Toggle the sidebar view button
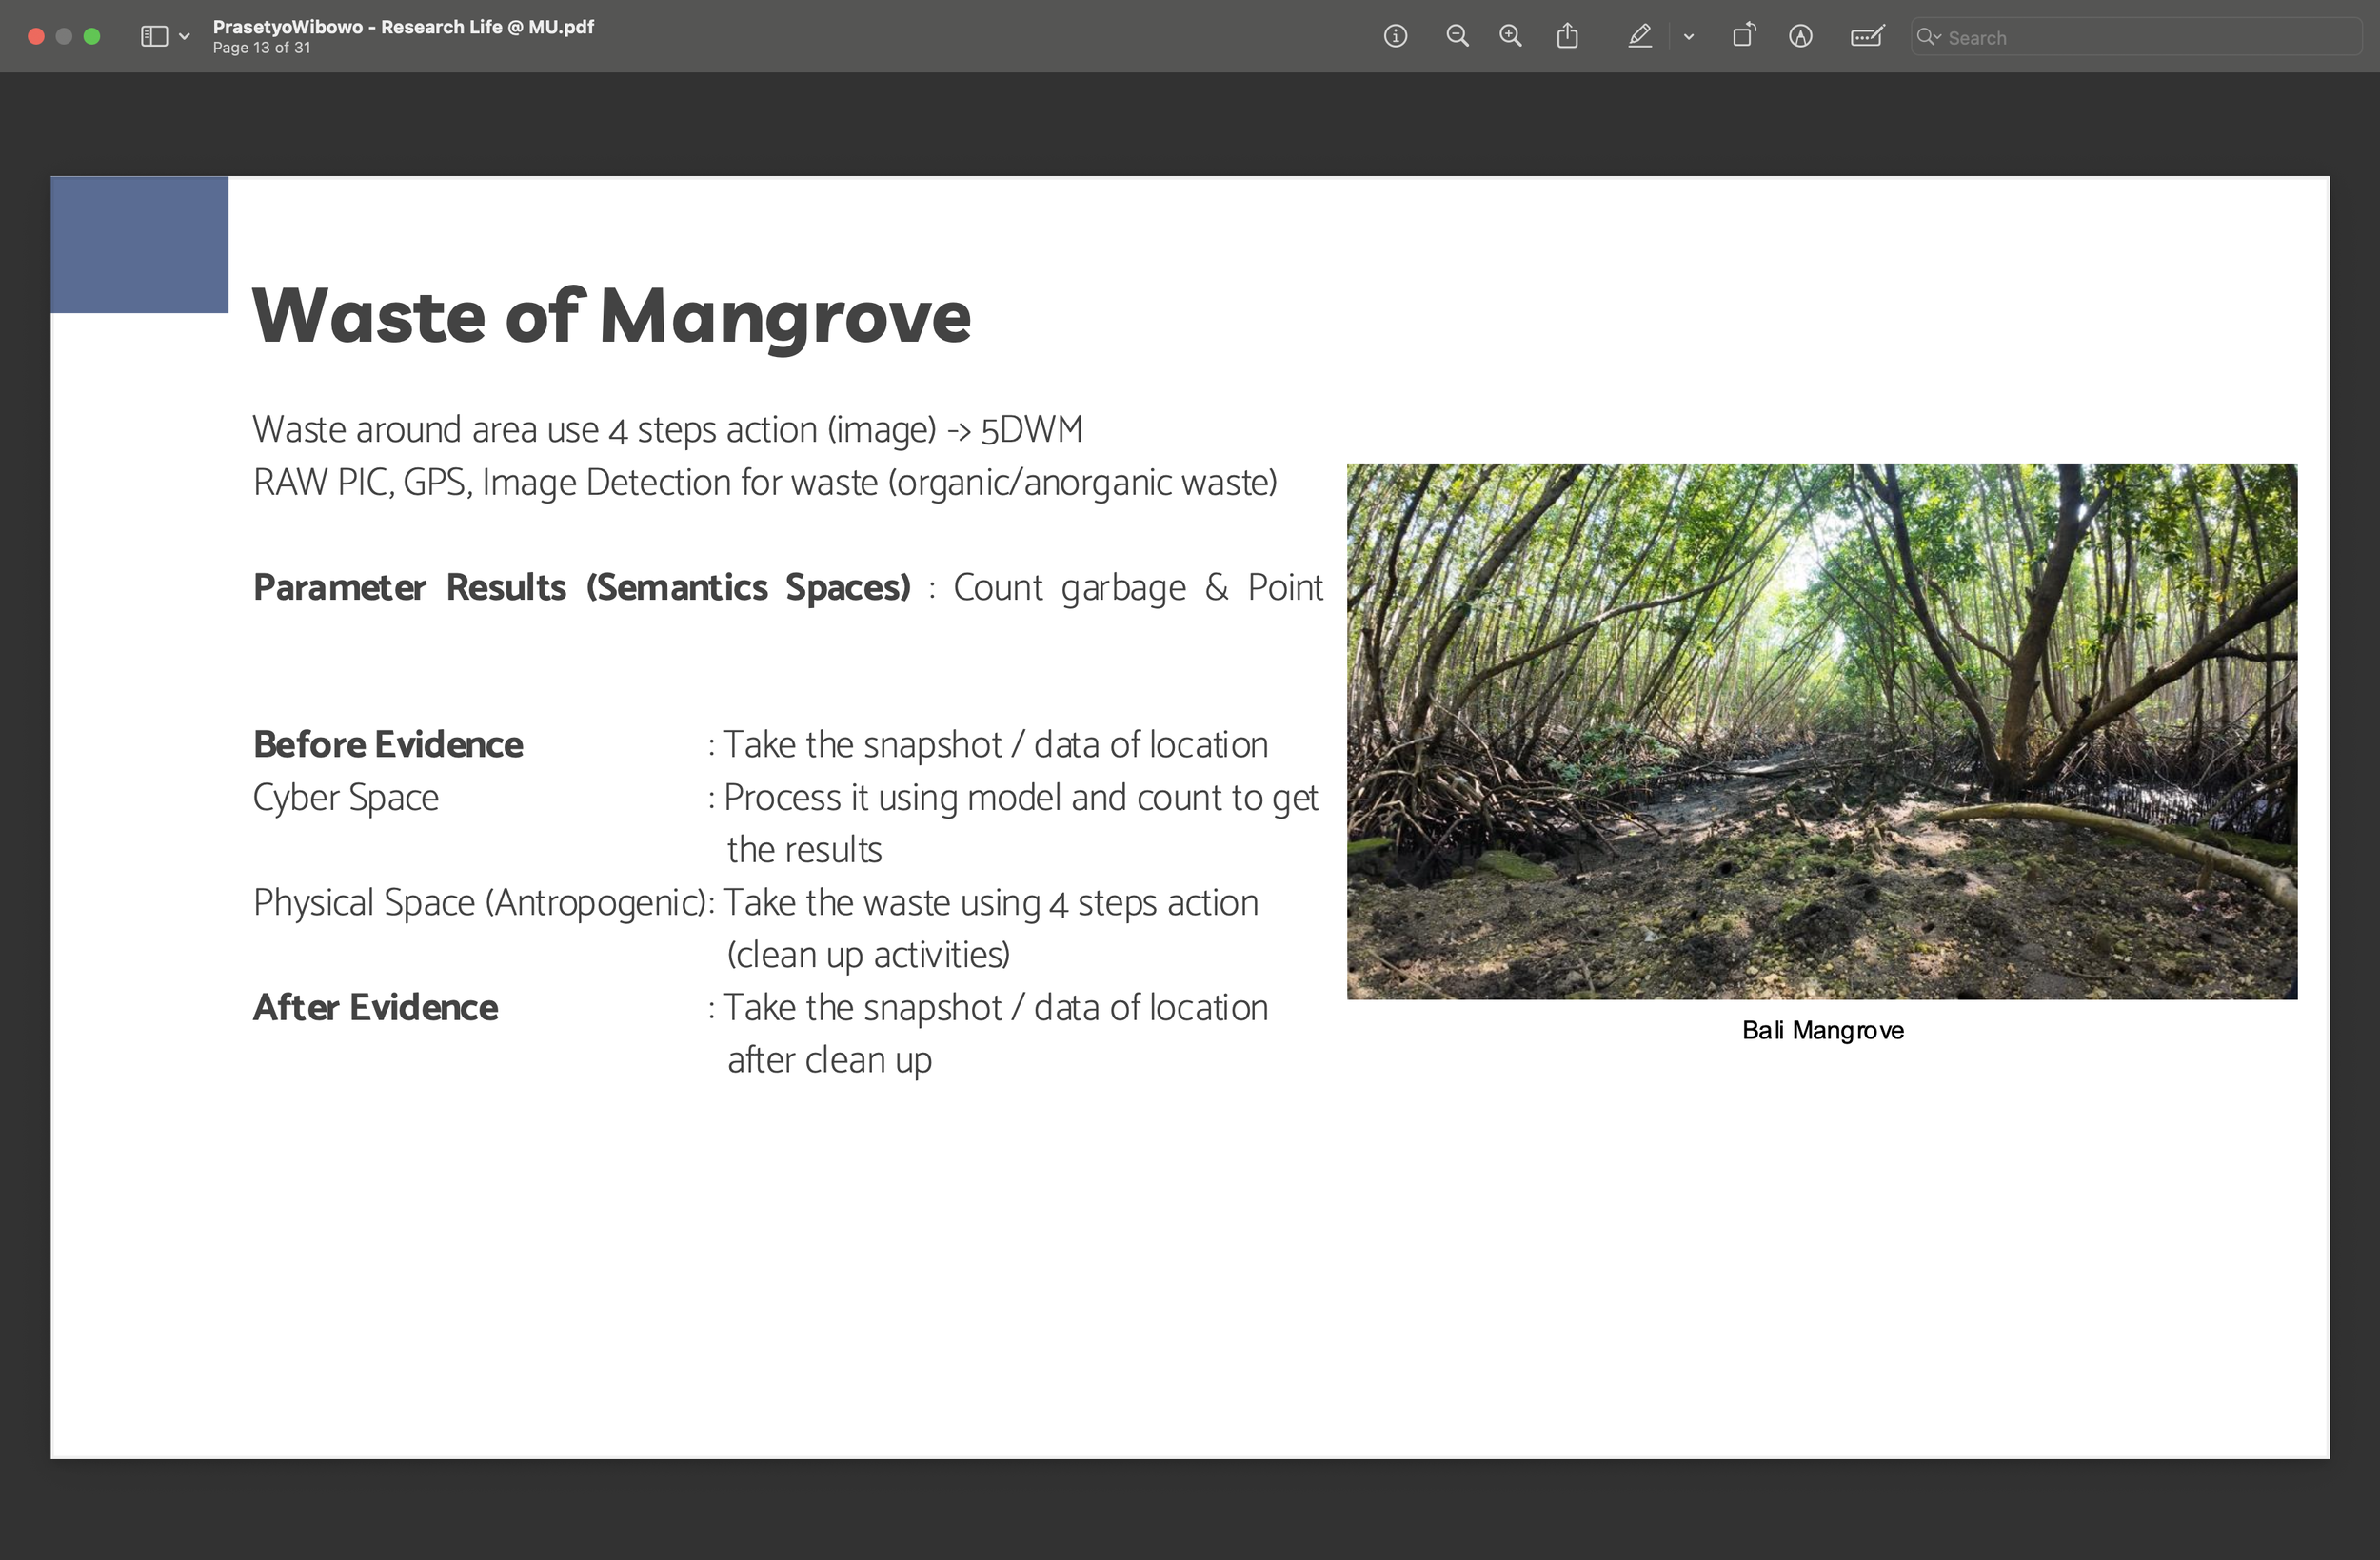The image size is (2380, 1560). click(154, 37)
